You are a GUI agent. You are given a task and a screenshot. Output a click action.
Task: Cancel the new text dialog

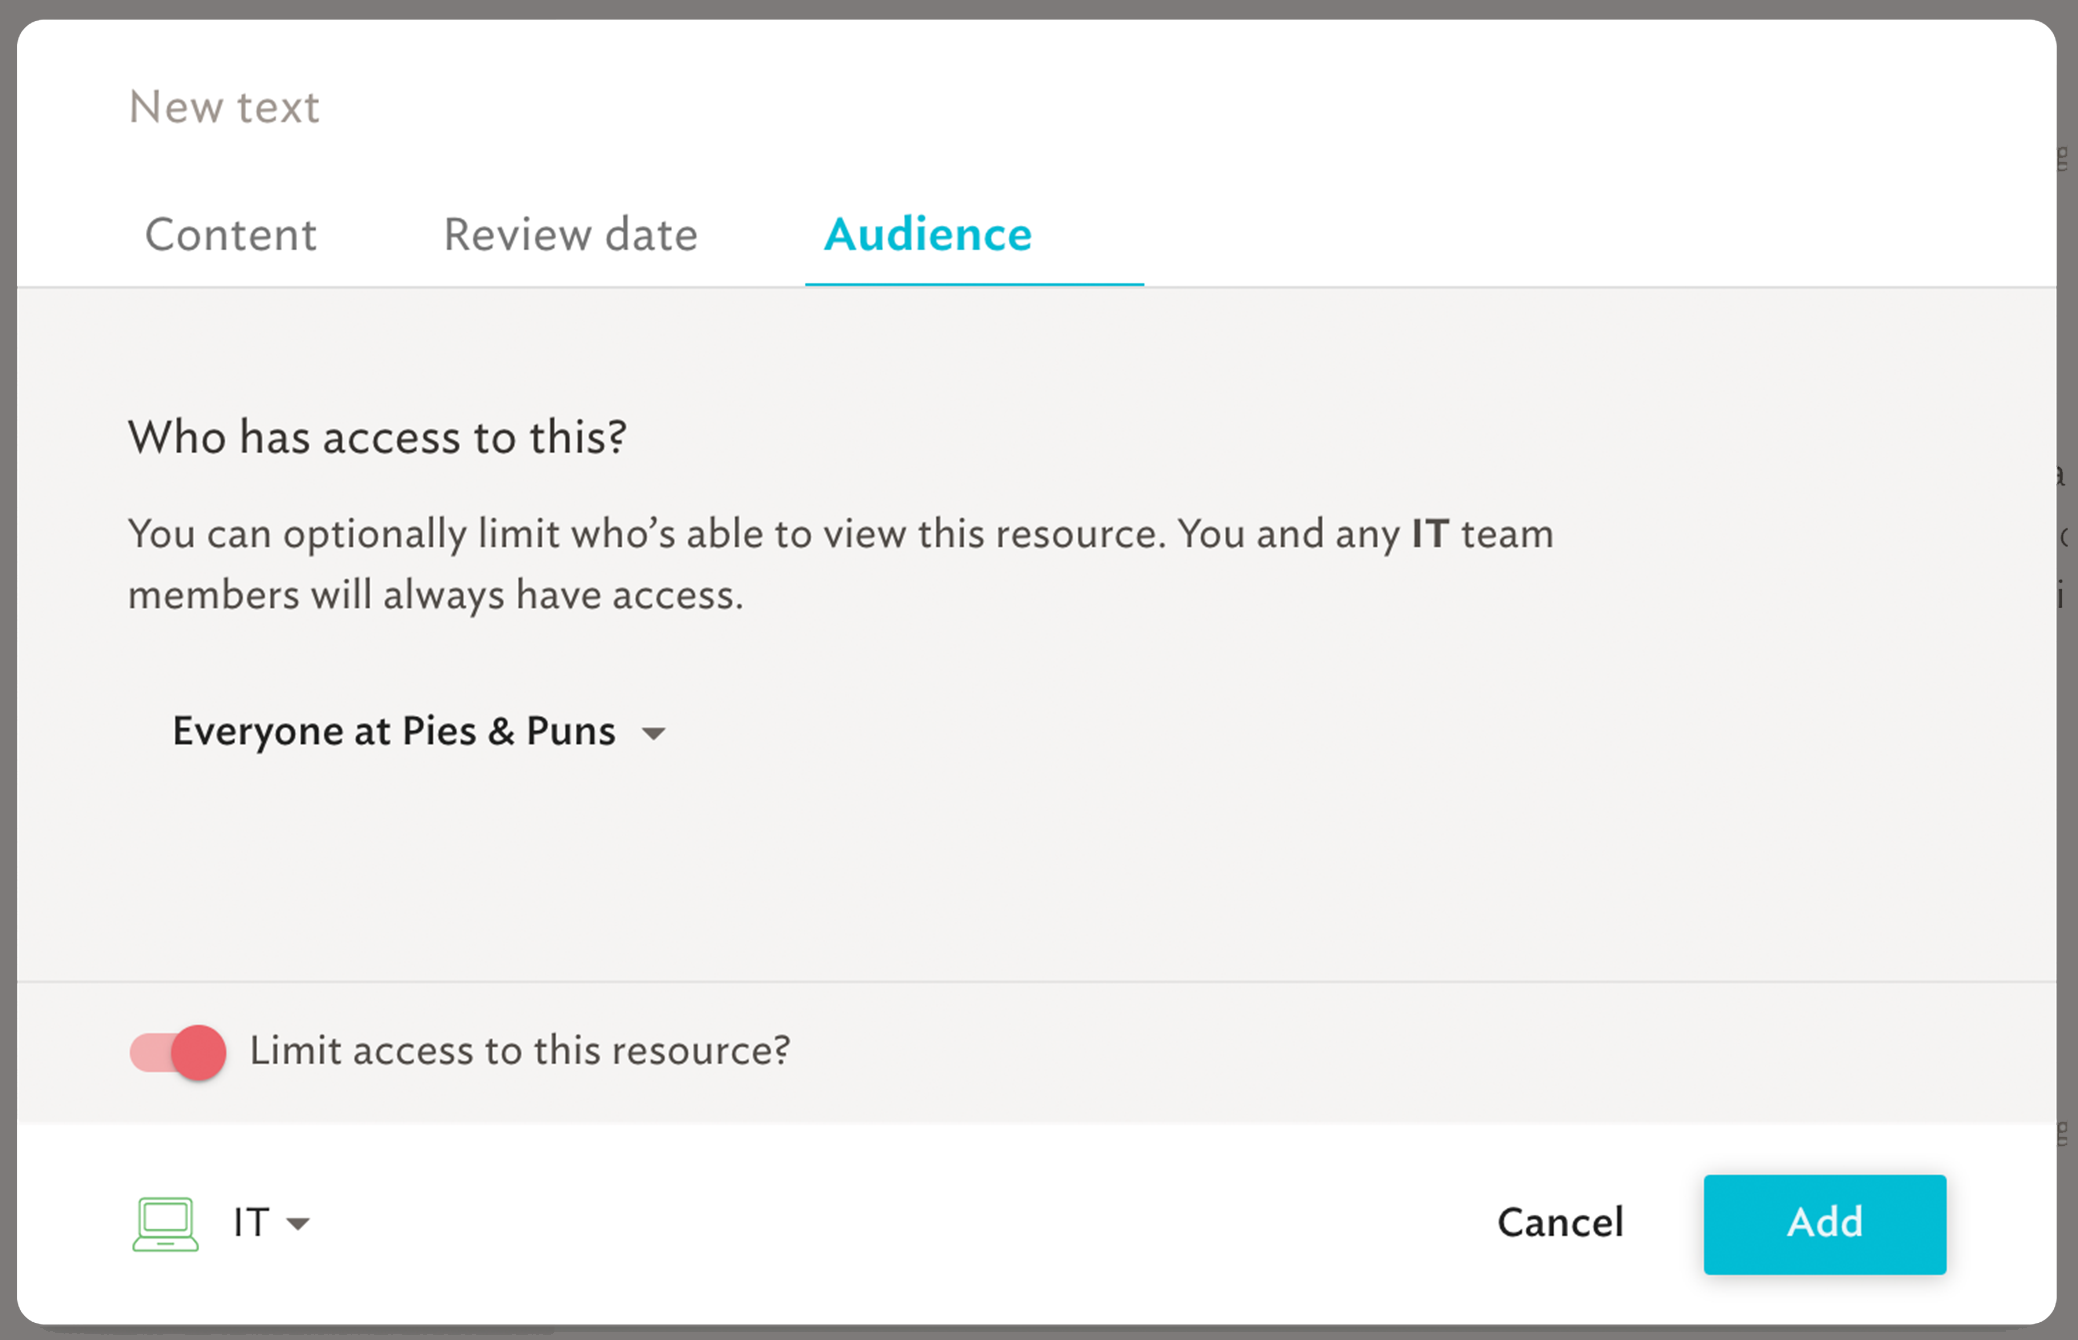coord(1560,1223)
